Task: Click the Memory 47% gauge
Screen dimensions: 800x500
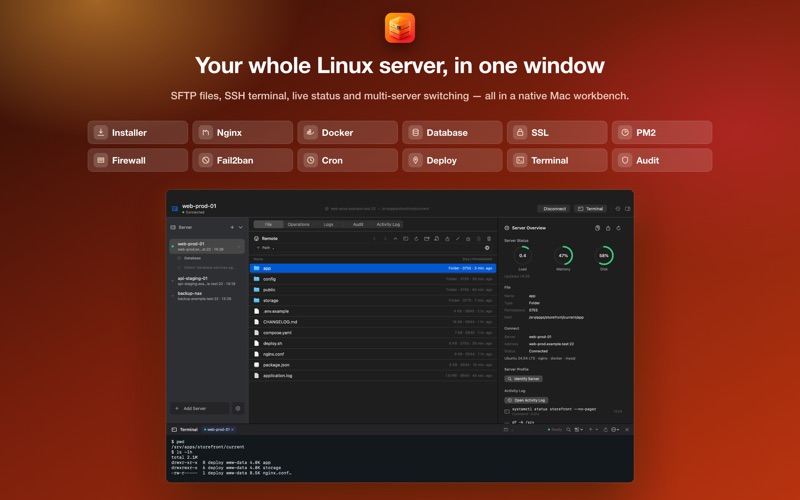Action: (563, 256)
